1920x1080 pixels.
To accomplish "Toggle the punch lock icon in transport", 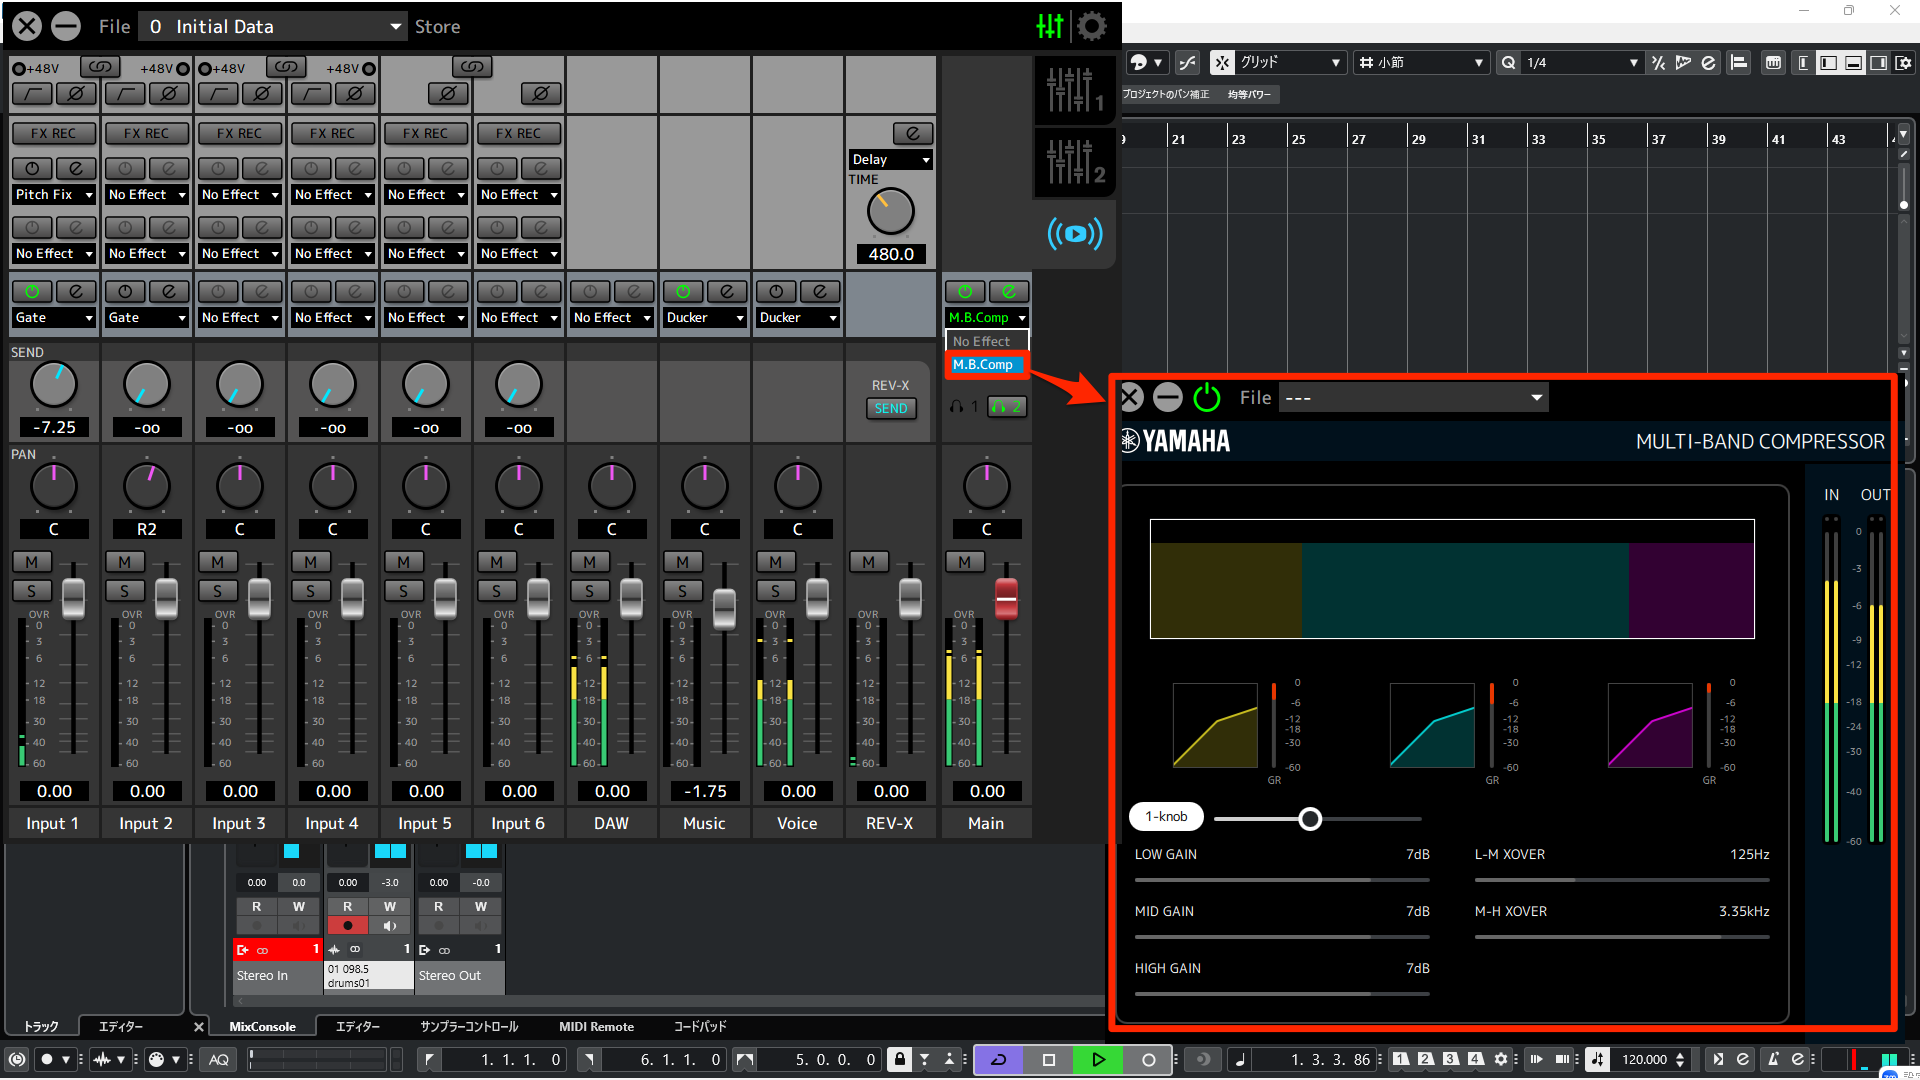I will (x=899, y=1060).
